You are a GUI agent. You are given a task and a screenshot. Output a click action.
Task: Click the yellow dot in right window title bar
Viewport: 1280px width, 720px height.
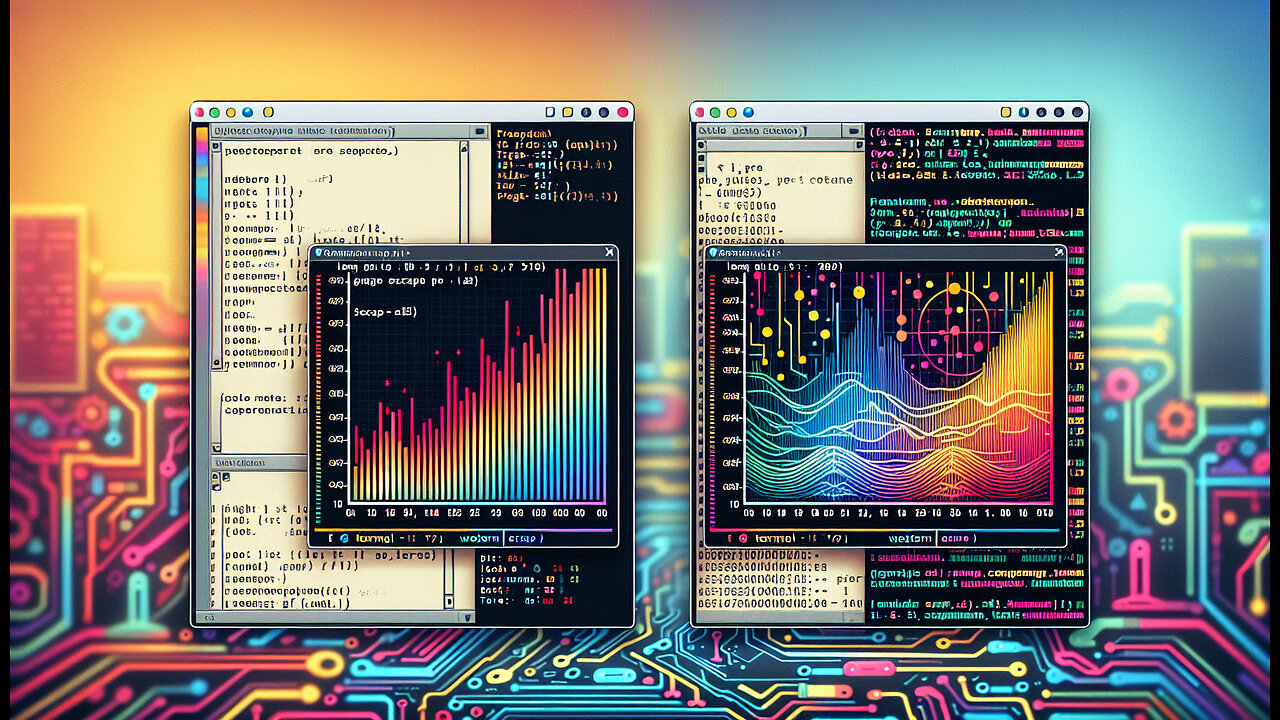click(731, 112)
